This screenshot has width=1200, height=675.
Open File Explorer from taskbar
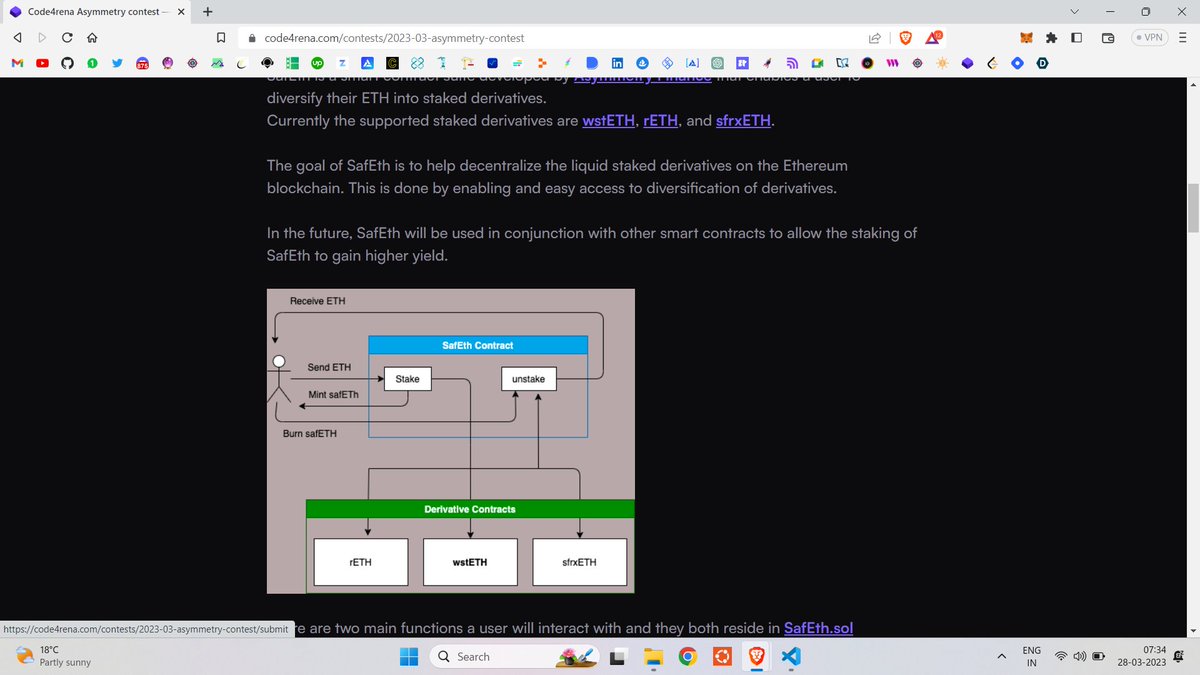[x=653, y=657]
